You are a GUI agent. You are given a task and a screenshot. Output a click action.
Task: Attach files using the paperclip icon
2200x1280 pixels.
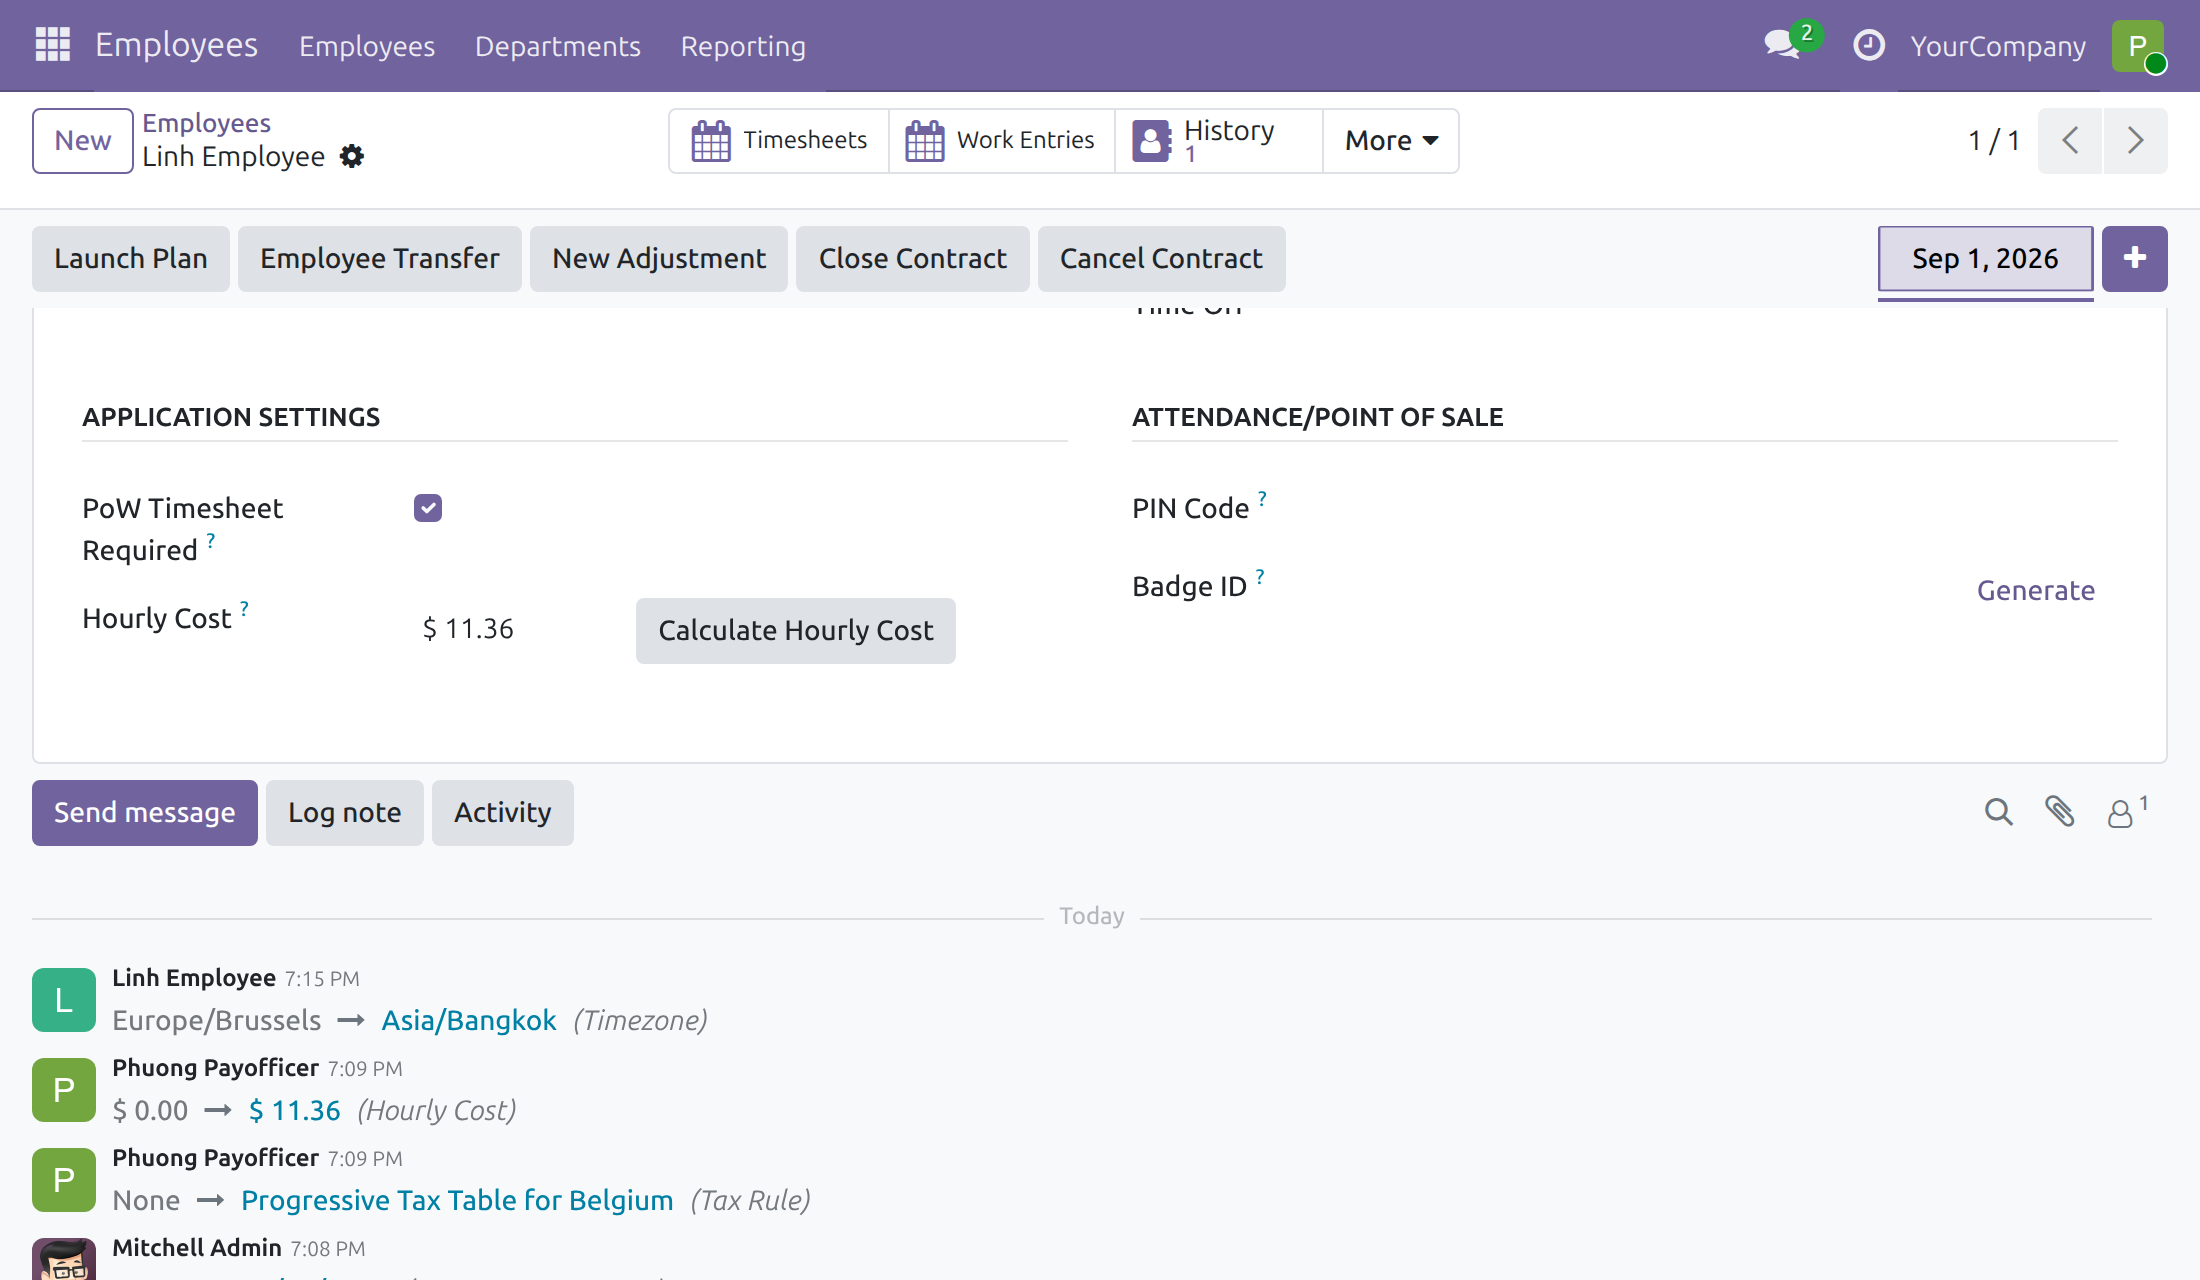click(x=2059, y=812)
